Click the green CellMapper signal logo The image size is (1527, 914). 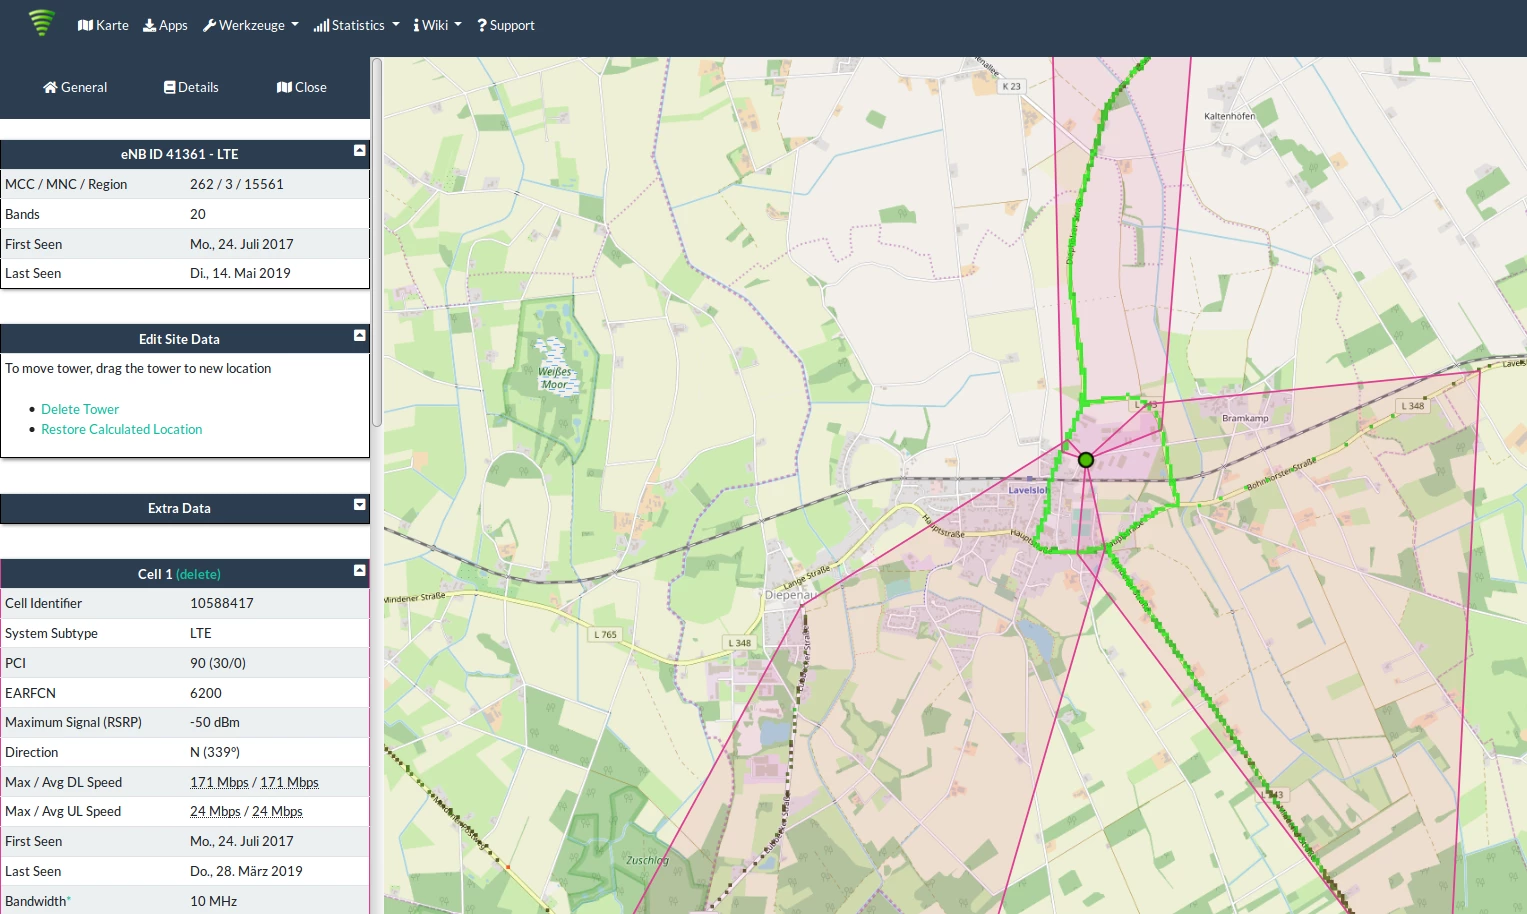tap(41, 22)
